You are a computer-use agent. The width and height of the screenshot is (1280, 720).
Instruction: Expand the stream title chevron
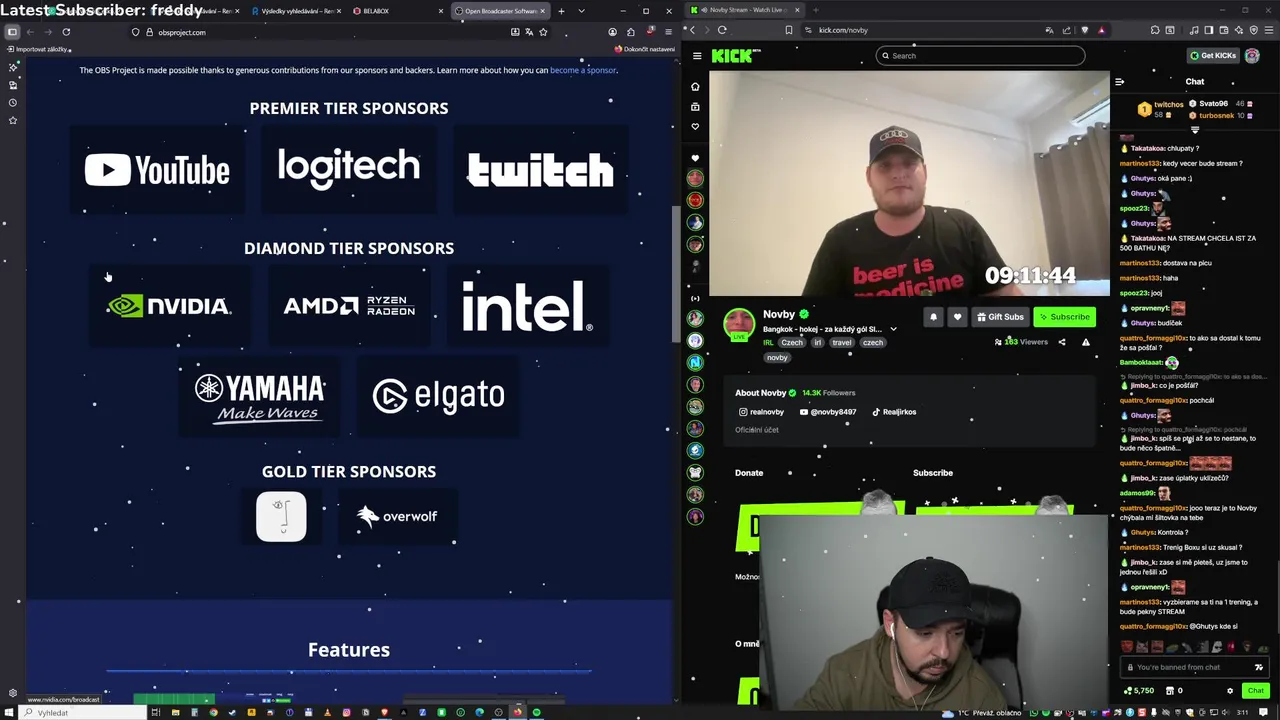point(893,329)
